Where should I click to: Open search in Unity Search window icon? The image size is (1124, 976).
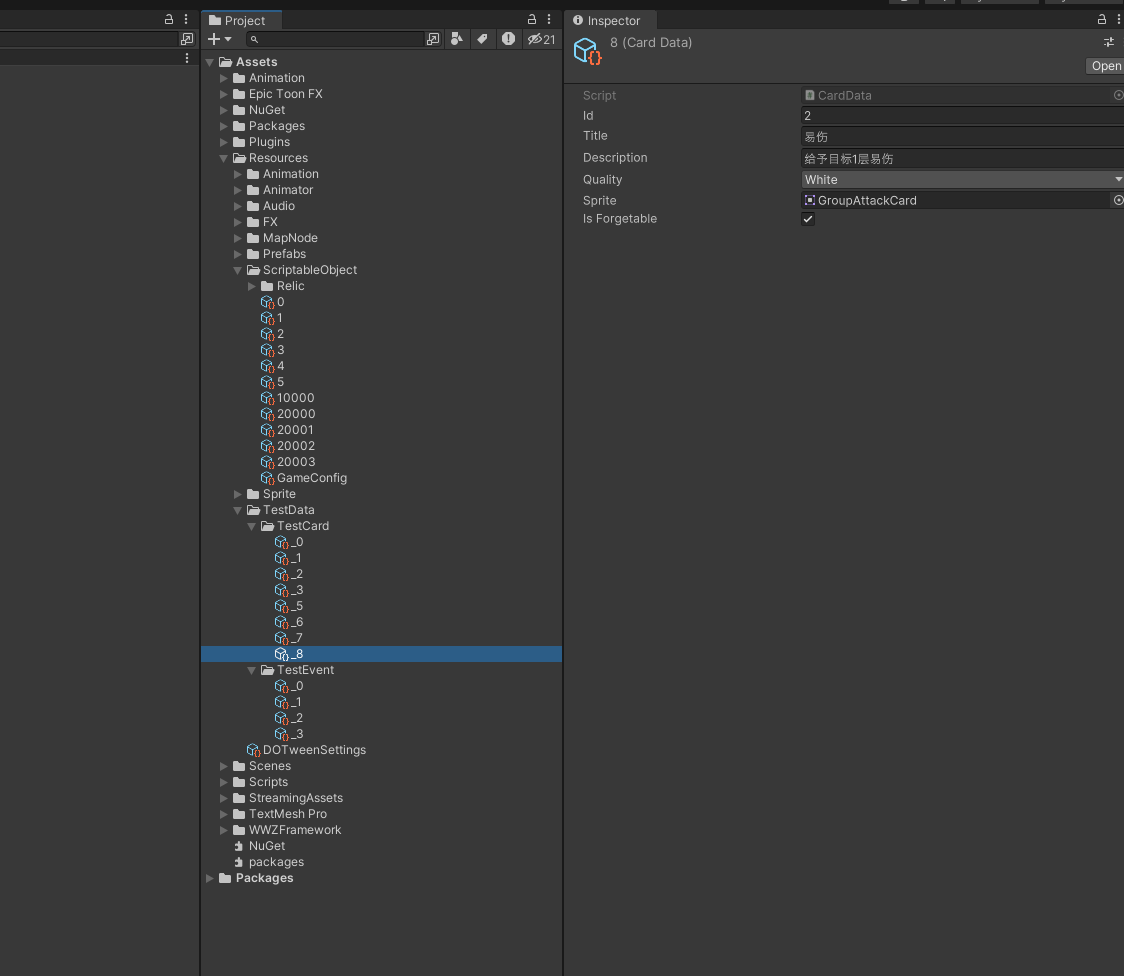click(x=432, y=39)
